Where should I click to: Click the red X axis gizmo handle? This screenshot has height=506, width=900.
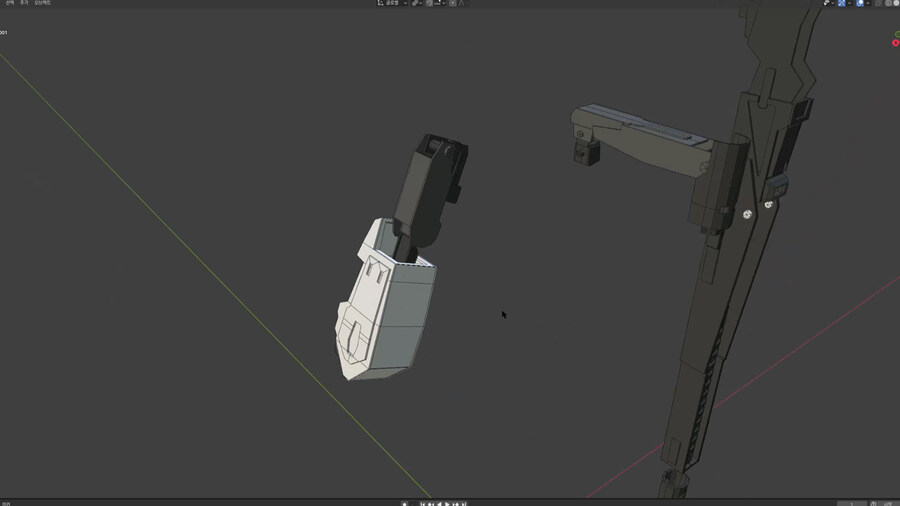896,43
